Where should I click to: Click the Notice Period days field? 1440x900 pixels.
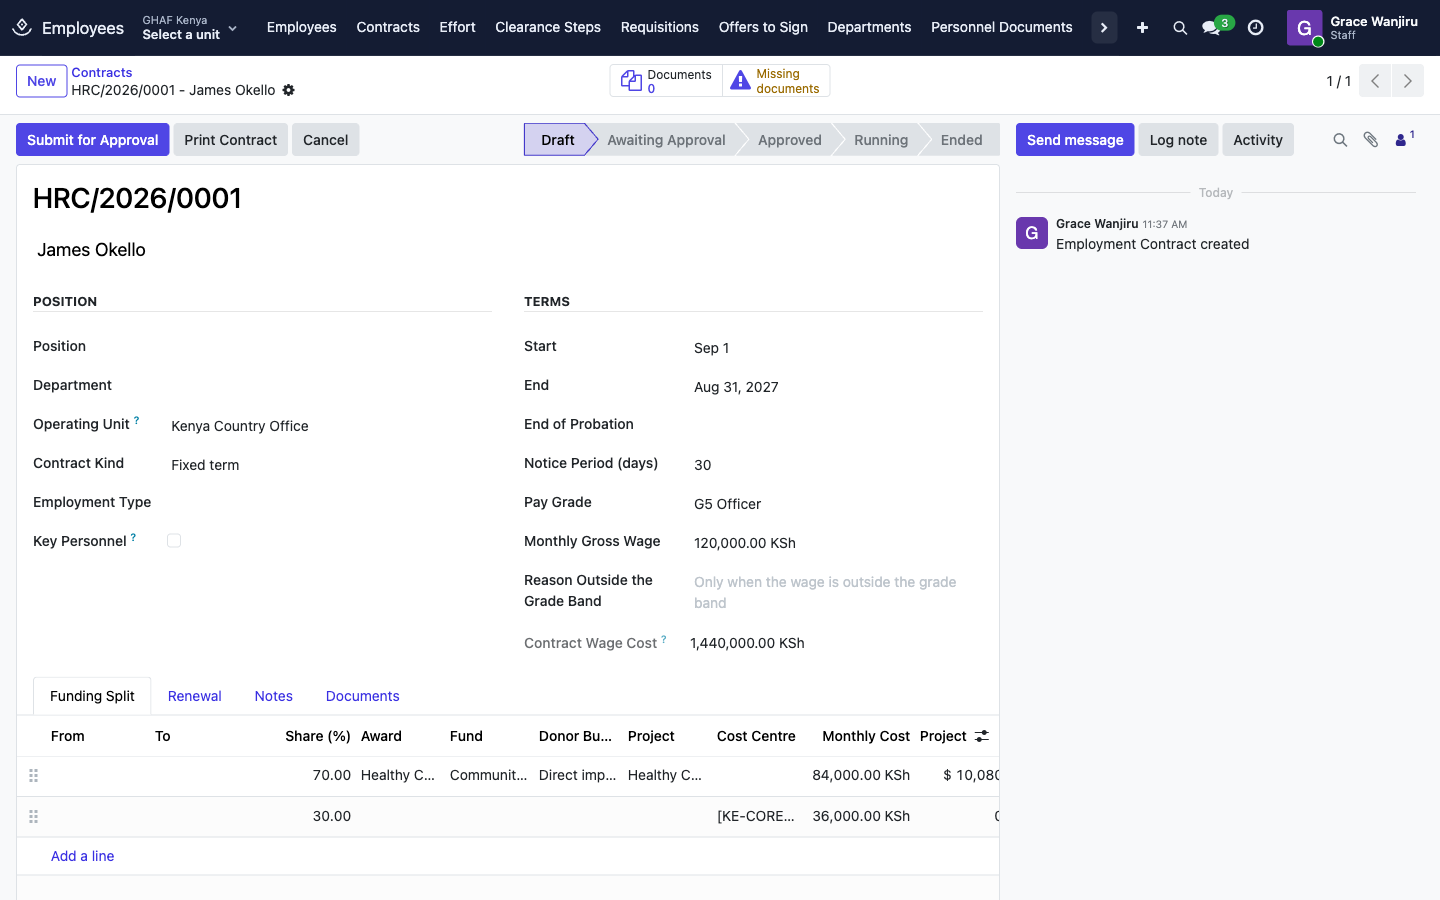838,465
